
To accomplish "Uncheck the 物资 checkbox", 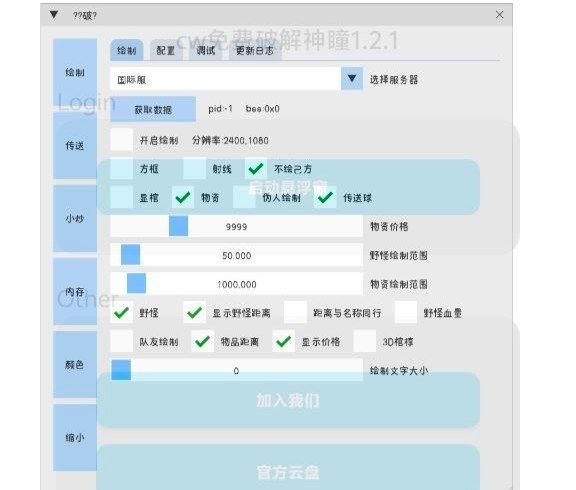I will click(183, 198).
